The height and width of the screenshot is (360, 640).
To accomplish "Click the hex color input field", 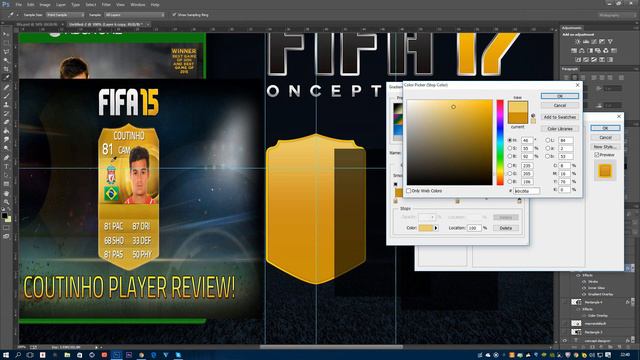I will pos(527,191).
